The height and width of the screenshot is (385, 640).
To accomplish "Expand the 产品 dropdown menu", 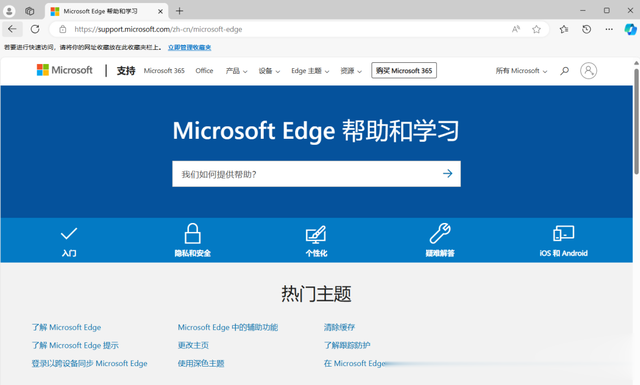I will [236, 71].
